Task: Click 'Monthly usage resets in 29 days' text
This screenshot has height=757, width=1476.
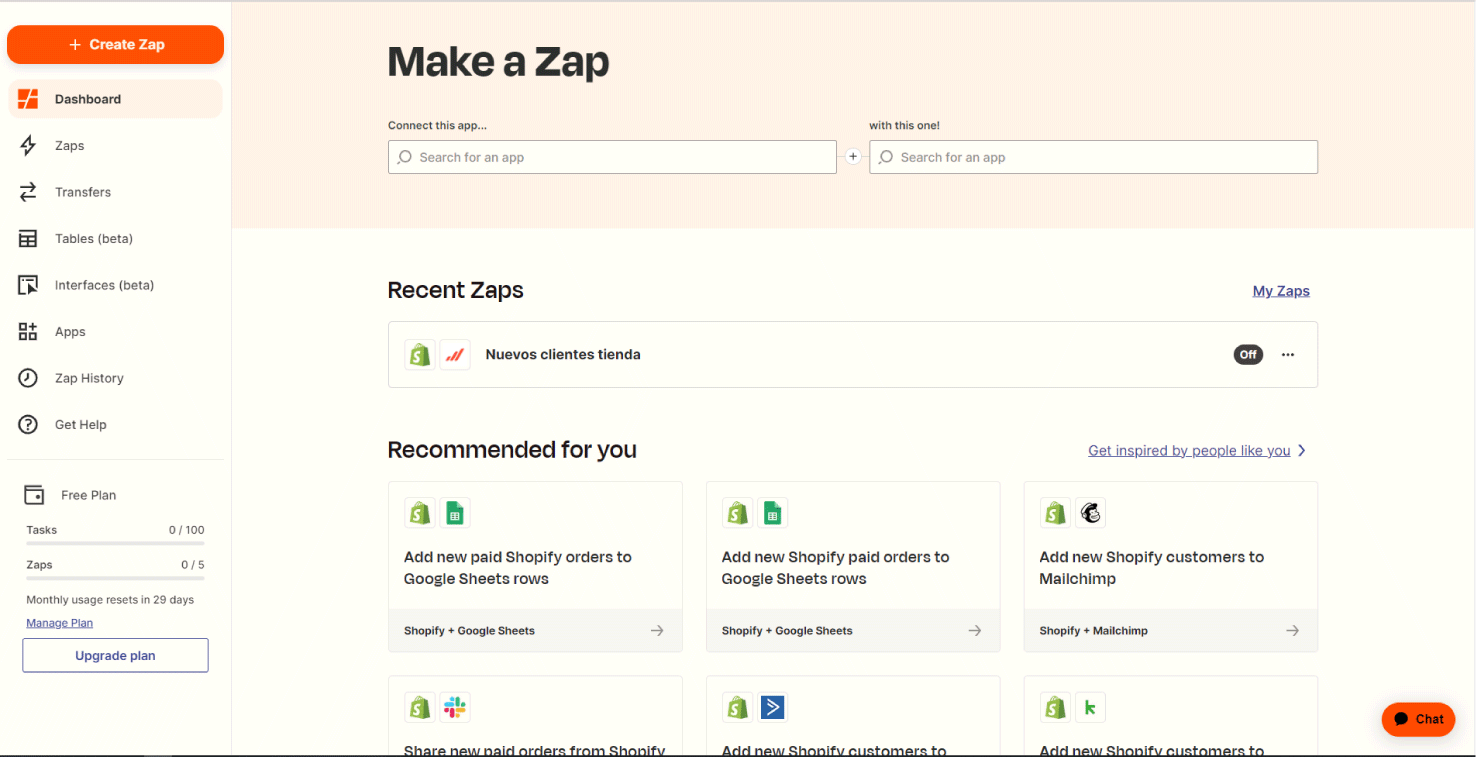Action: [110, 600]
